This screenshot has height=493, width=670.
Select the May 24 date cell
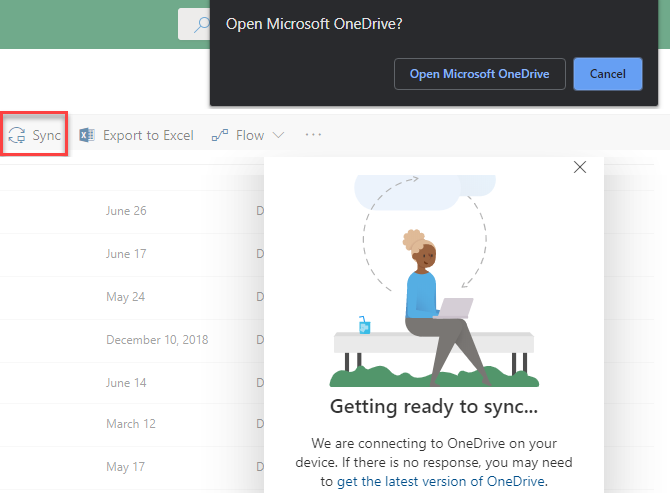[126, 297]
